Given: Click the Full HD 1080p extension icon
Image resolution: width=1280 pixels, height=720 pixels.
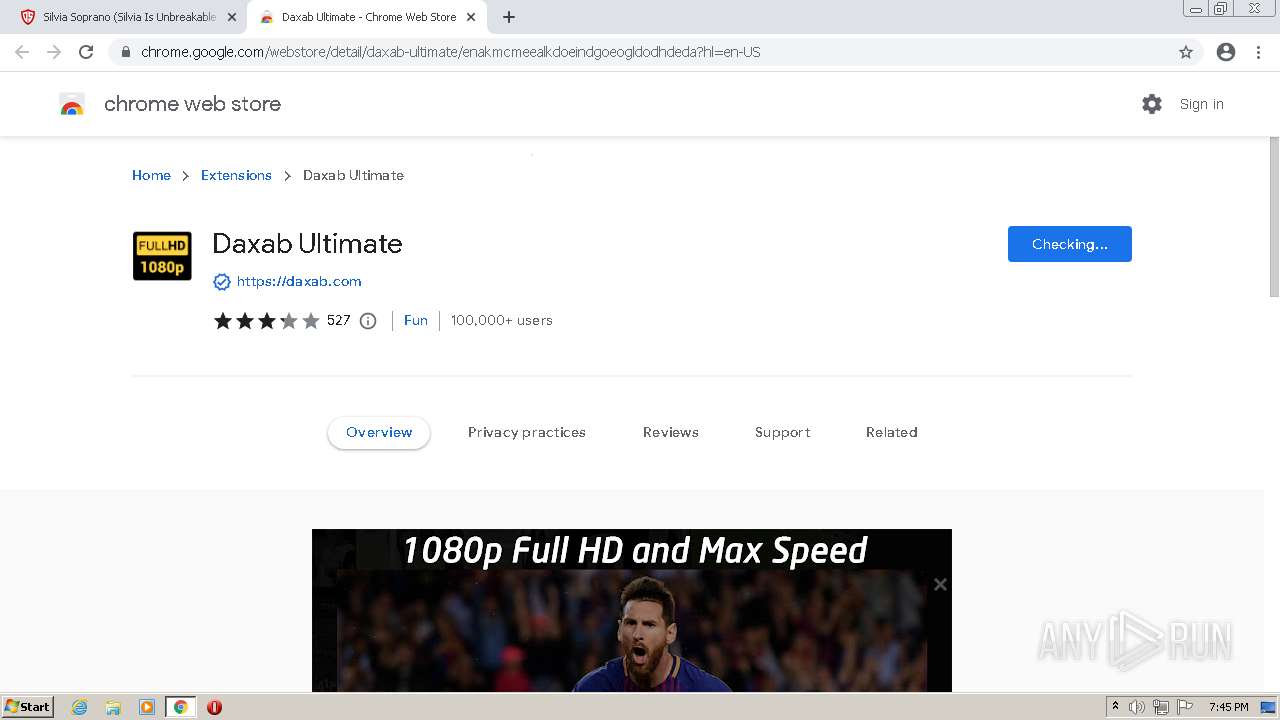Looking at the screenshot, I should [162, 256].
